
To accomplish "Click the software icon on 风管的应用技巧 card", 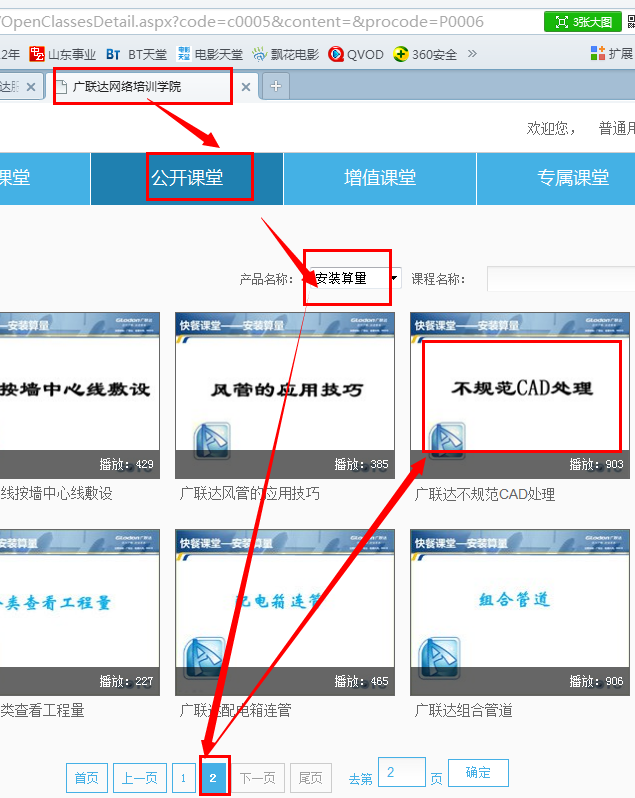I will click(212, 441).
